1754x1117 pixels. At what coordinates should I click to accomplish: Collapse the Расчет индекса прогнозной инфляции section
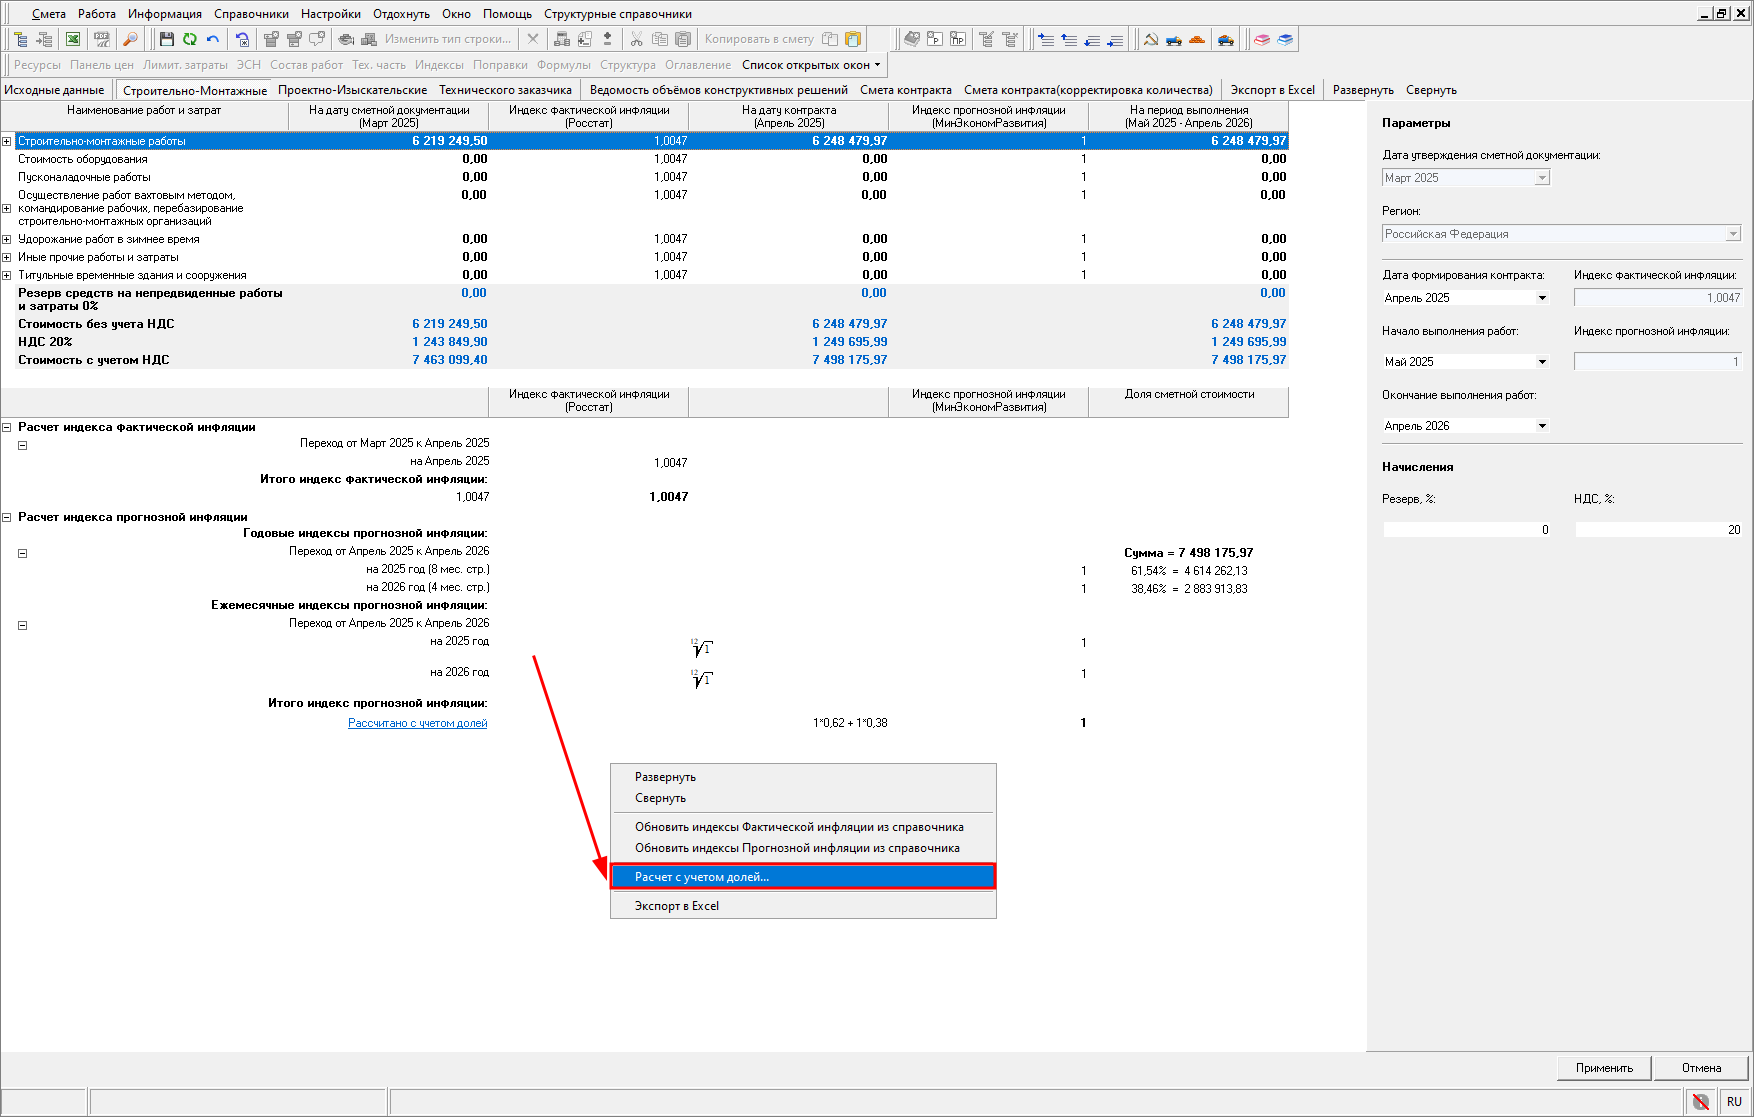pos(7,517)
